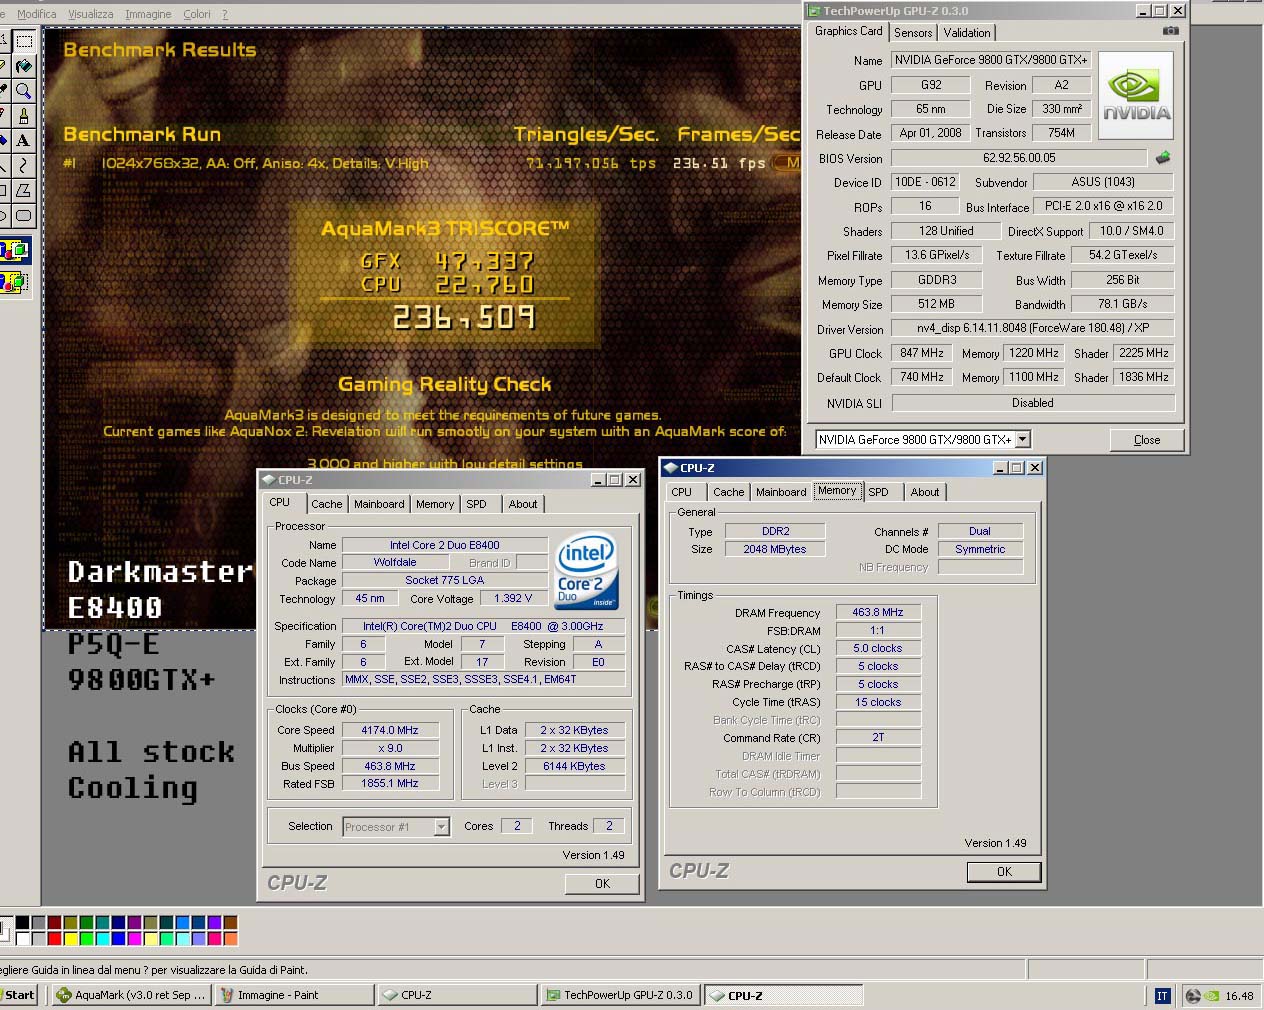1264x1010 pixels.
Task: Click the GPU Clock 847 MHz value
Action: (x=922, y=353)
